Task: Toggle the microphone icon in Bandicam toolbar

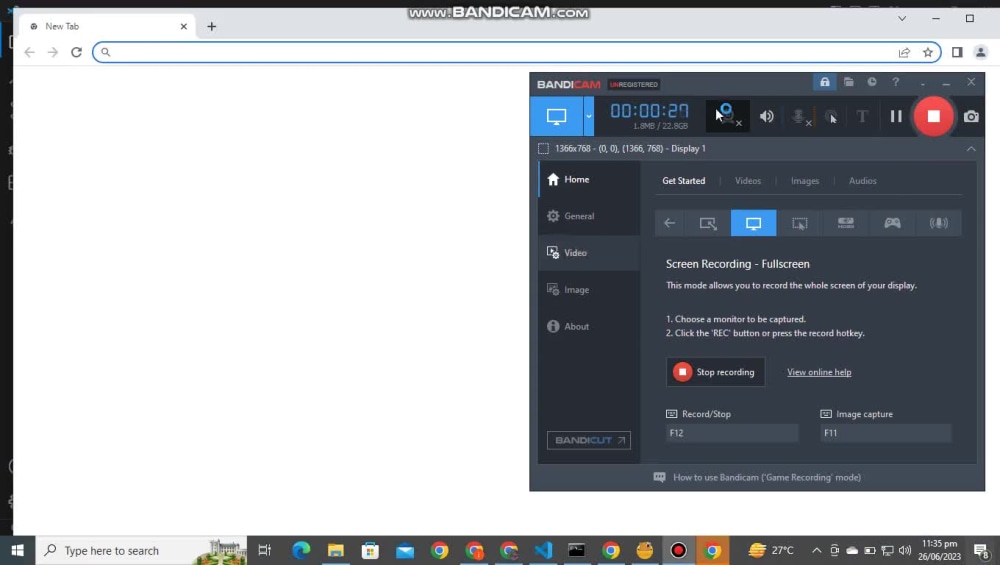Action: click(800, 116)
